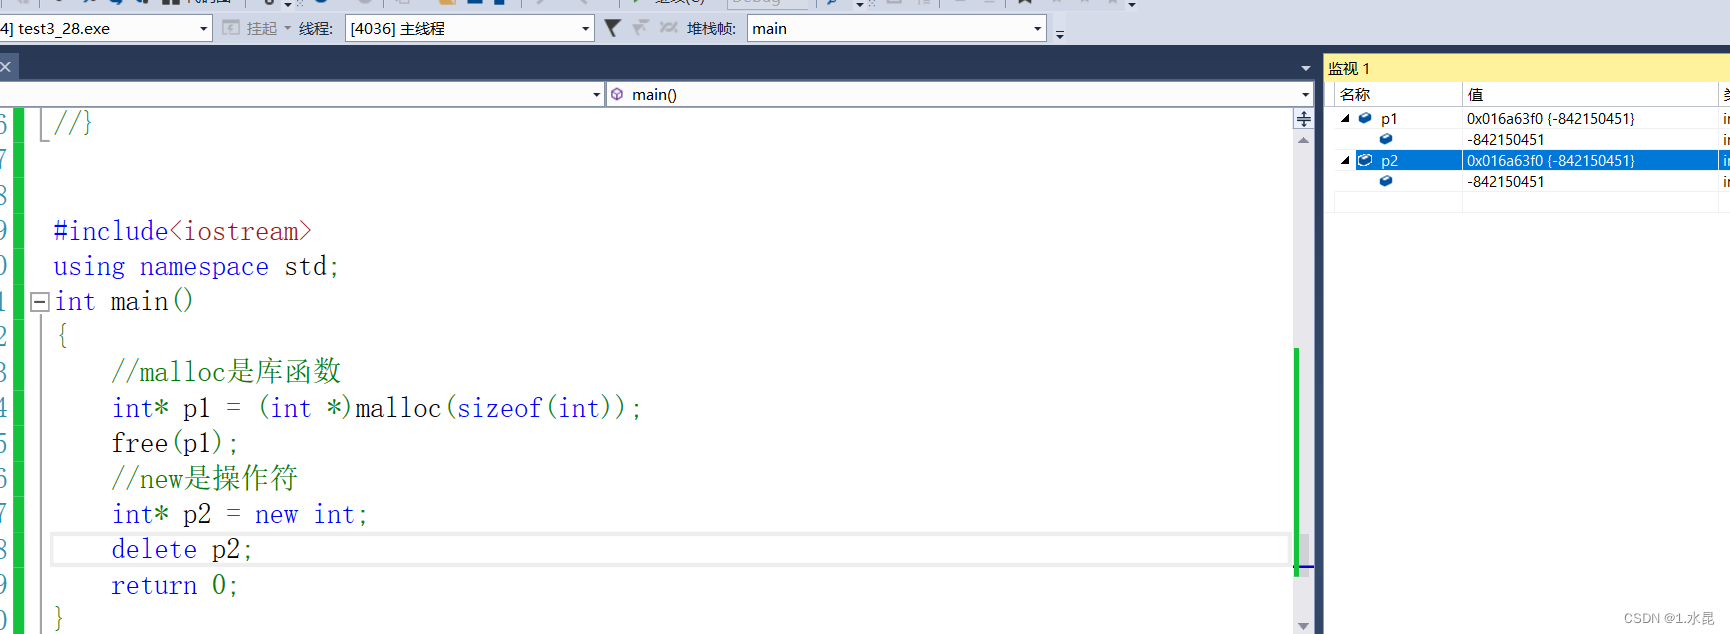
Task: Click the malloc(sizeof(int)) code line
Action: (x=376, y=408)
